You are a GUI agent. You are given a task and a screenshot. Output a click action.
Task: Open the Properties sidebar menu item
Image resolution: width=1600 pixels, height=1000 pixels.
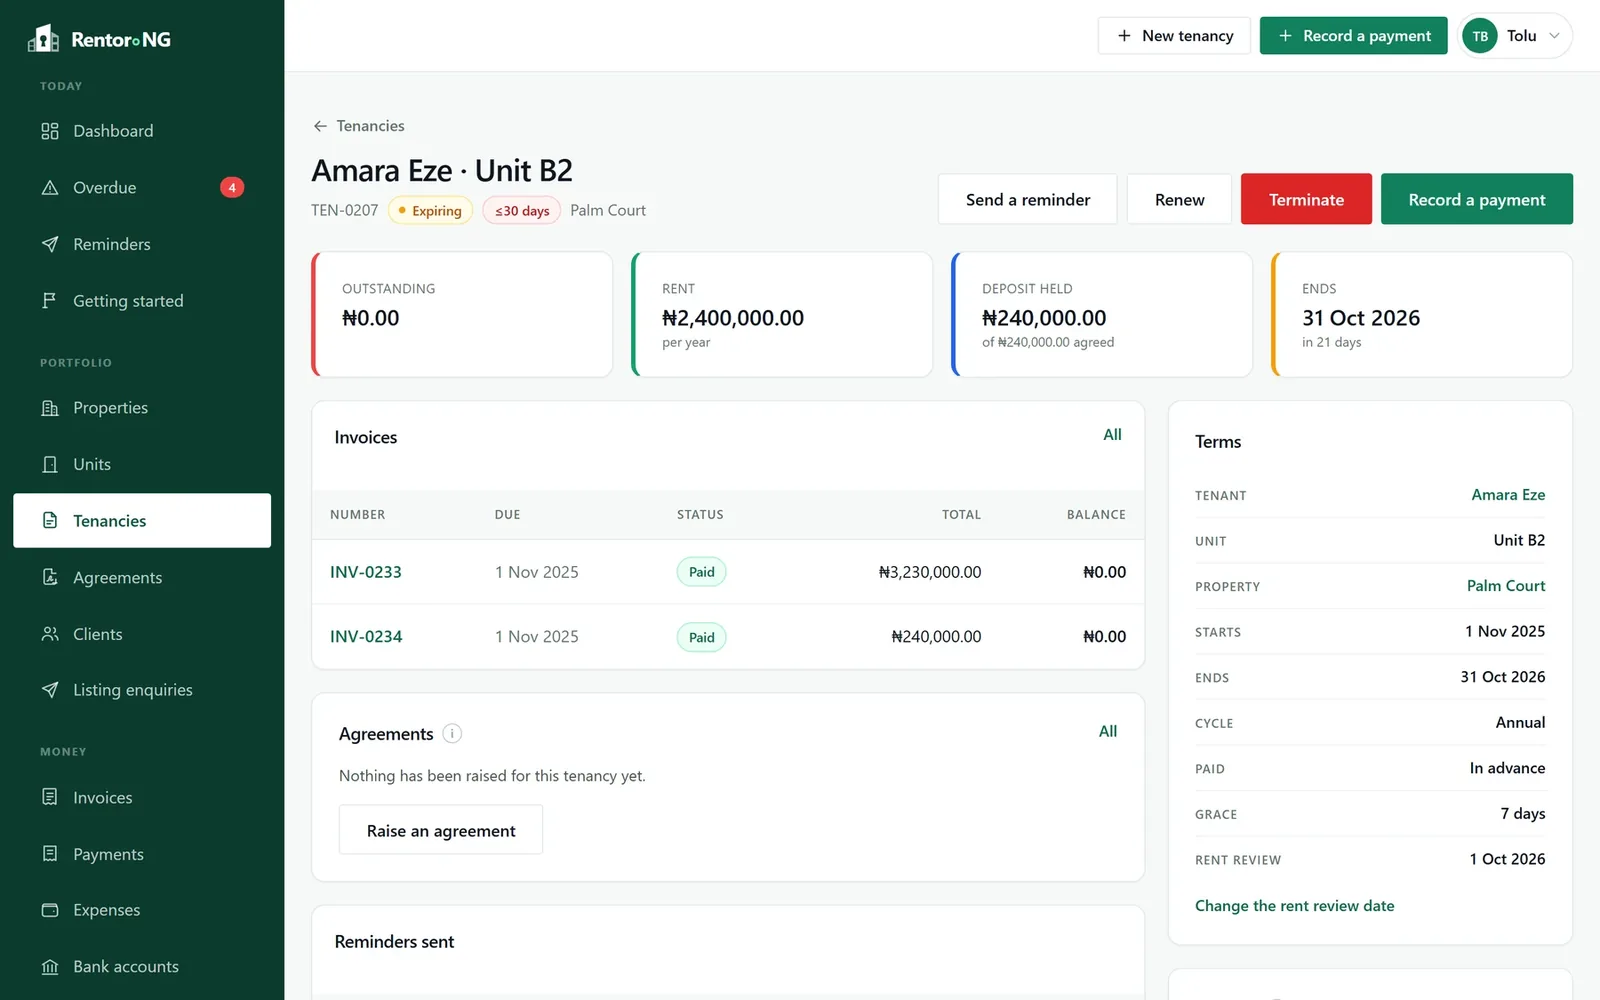point(142,408)
